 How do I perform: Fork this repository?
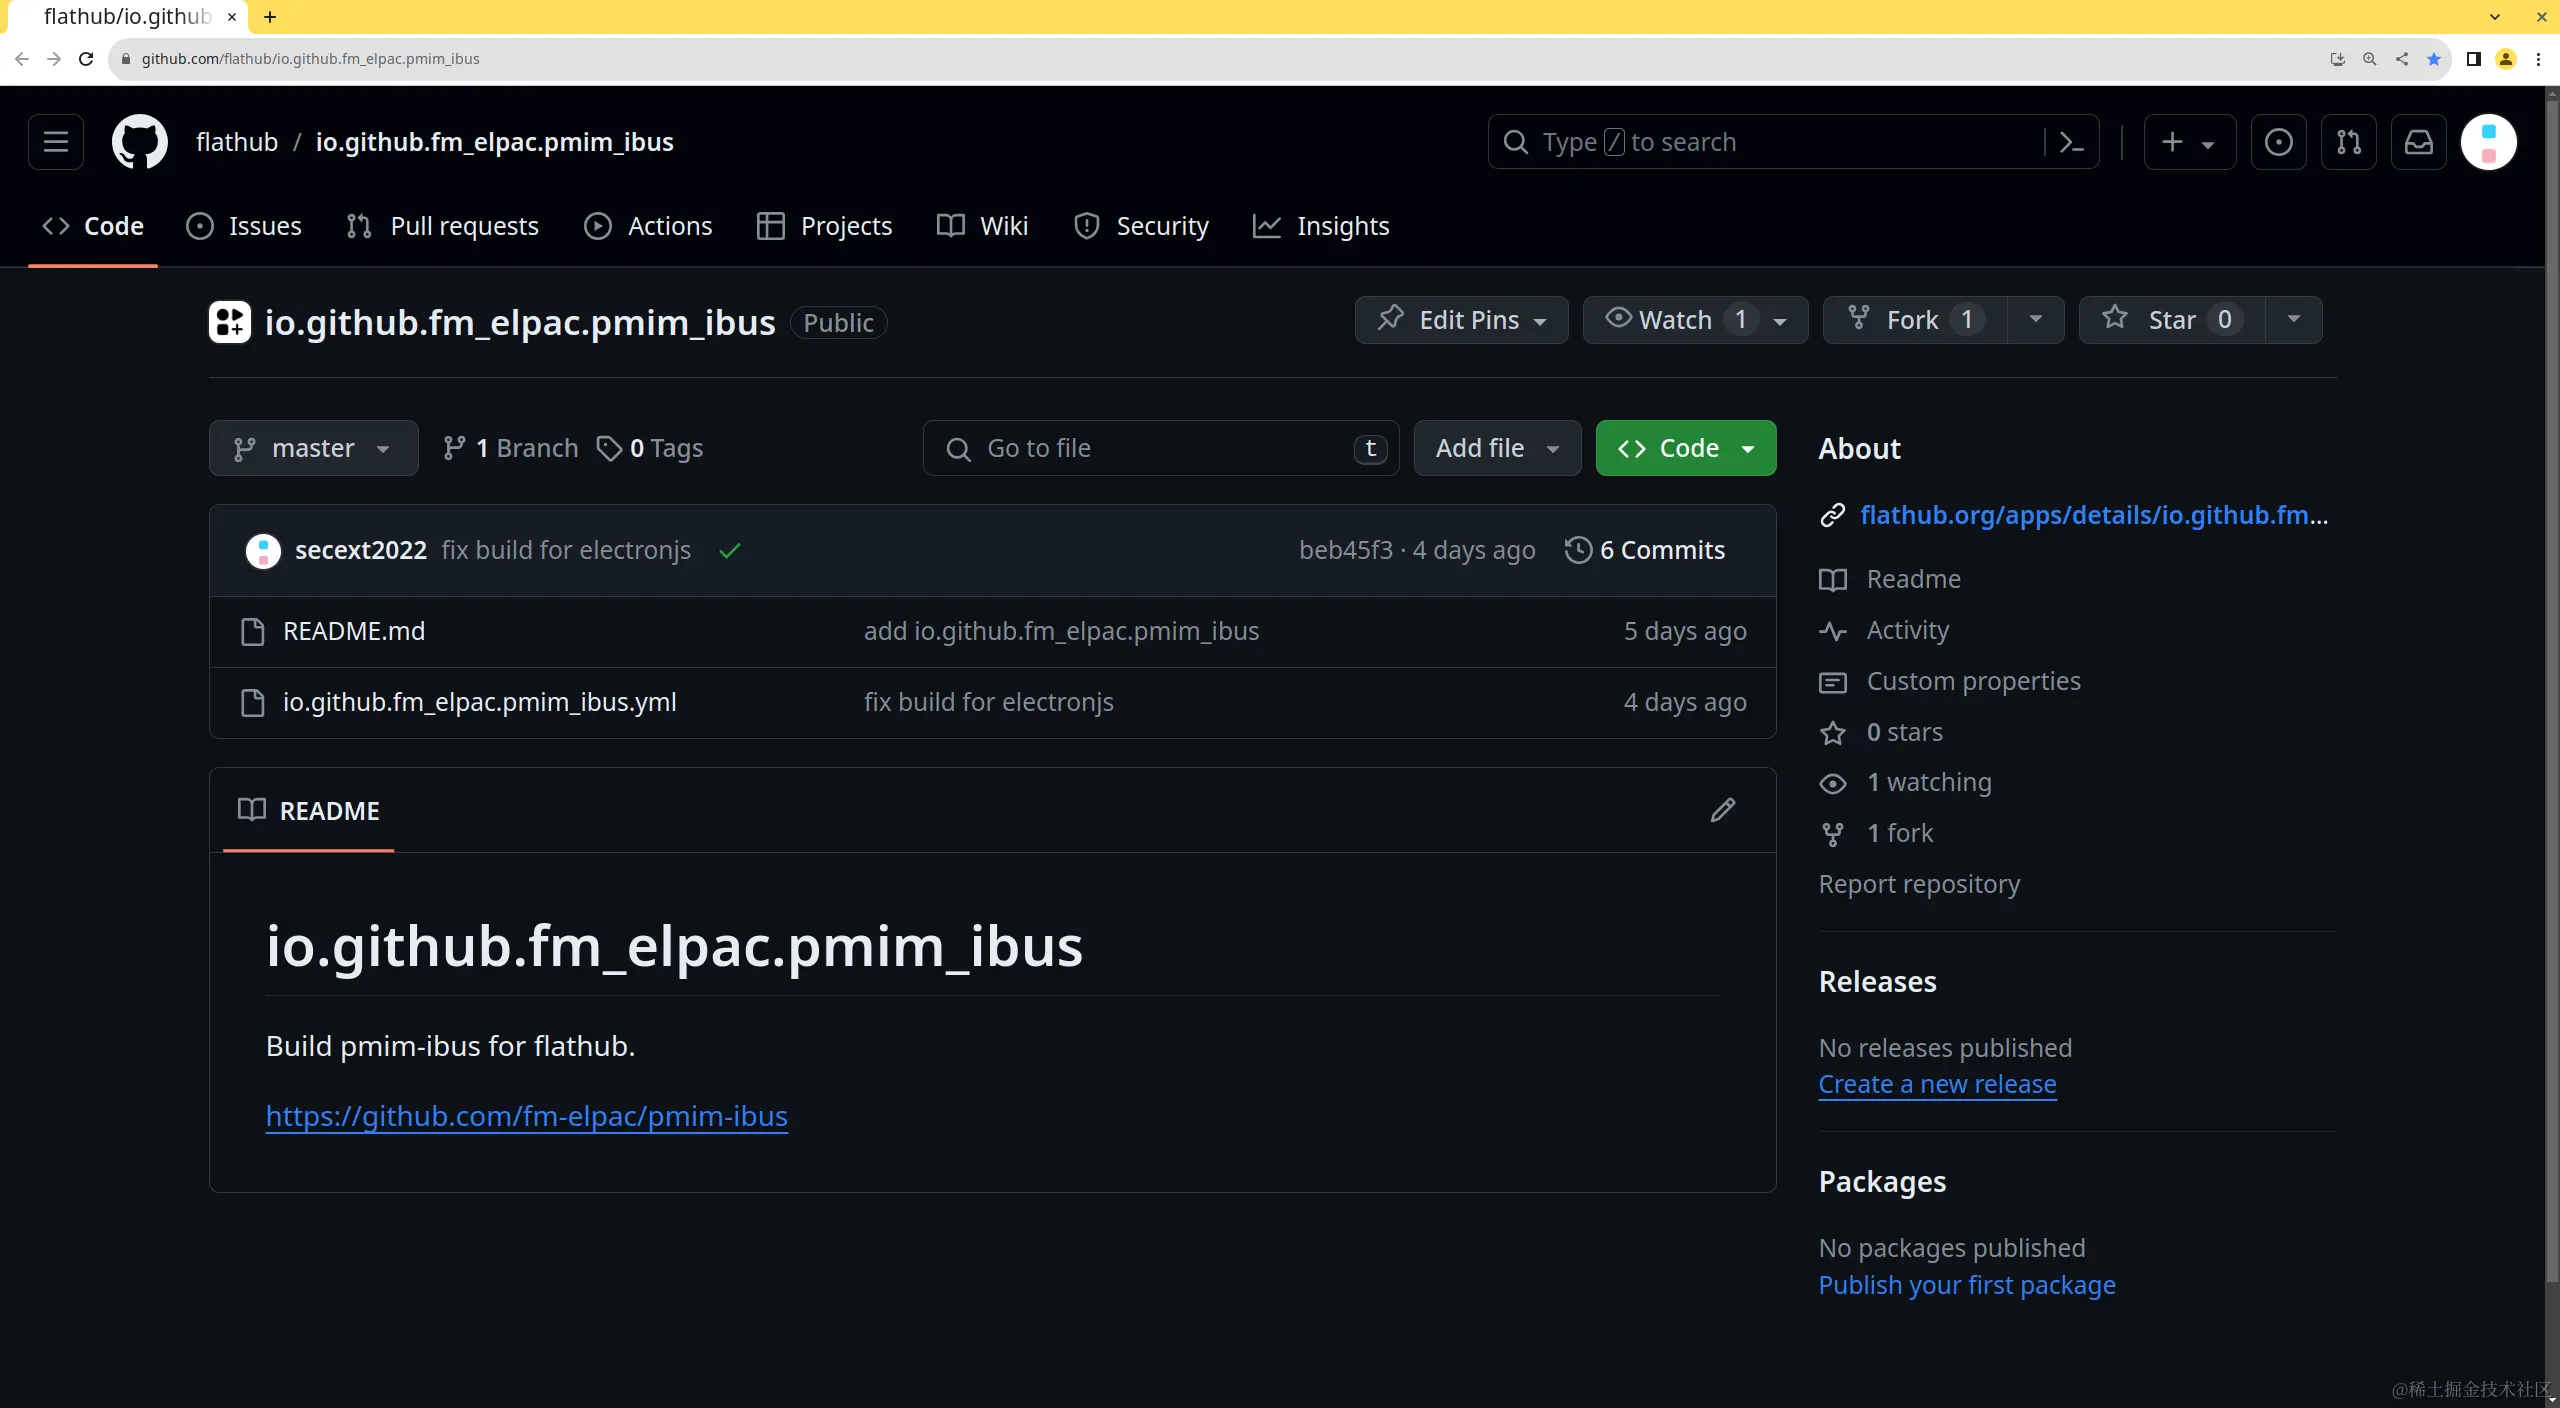tap(1914, 320)
